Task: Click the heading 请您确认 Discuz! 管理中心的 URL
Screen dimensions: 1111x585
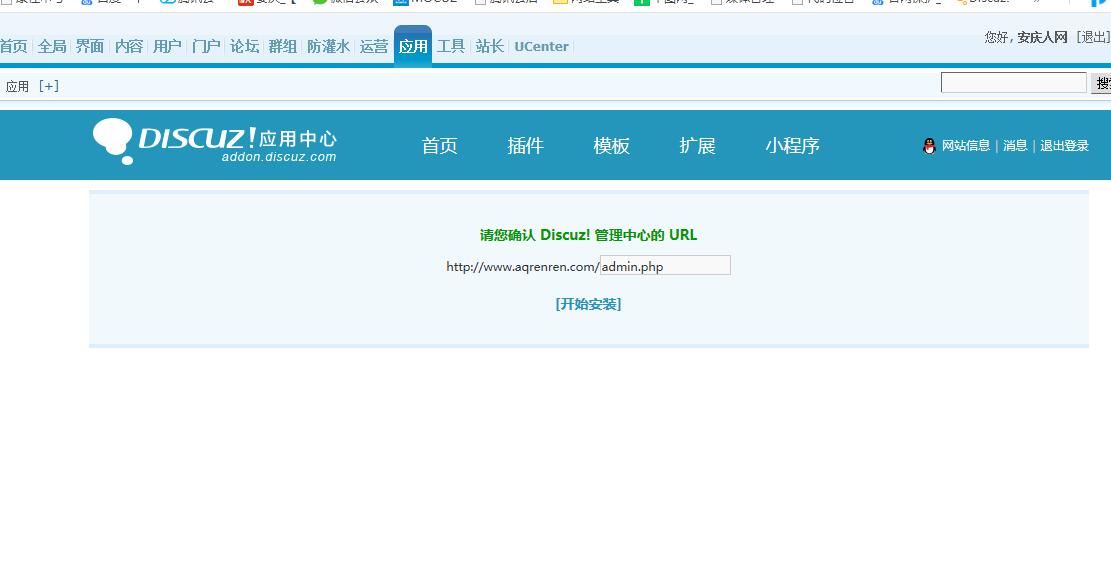Action: [x=589, y=235]
